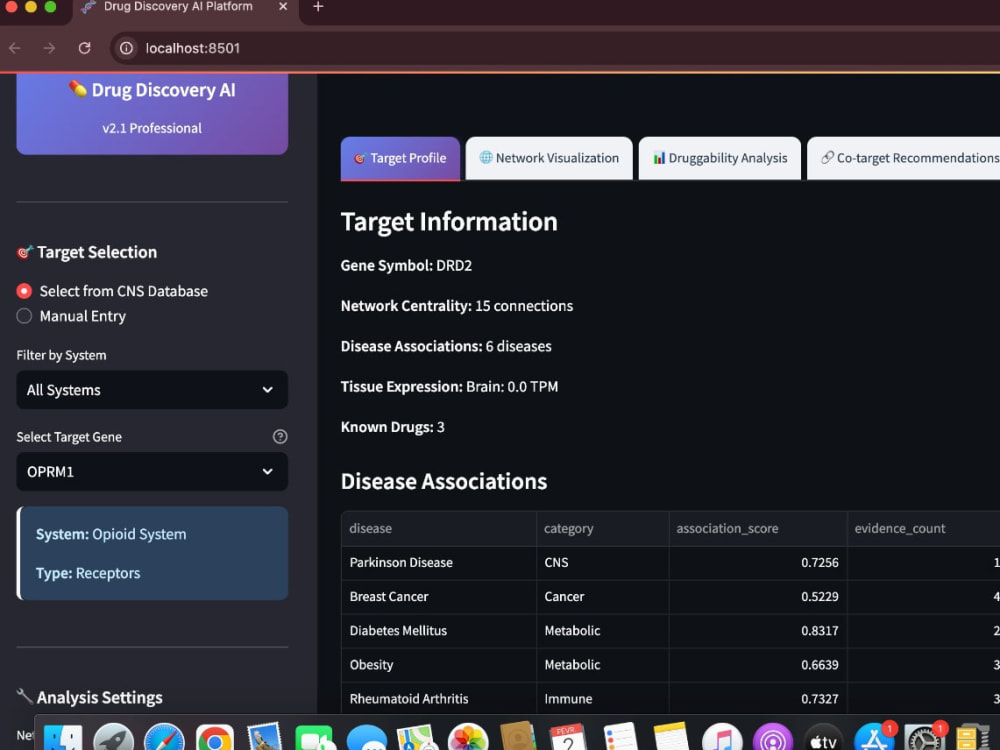Click the Gene Symbol: DRD2 line
1000x750 pixels.
[x=406, y=266]
